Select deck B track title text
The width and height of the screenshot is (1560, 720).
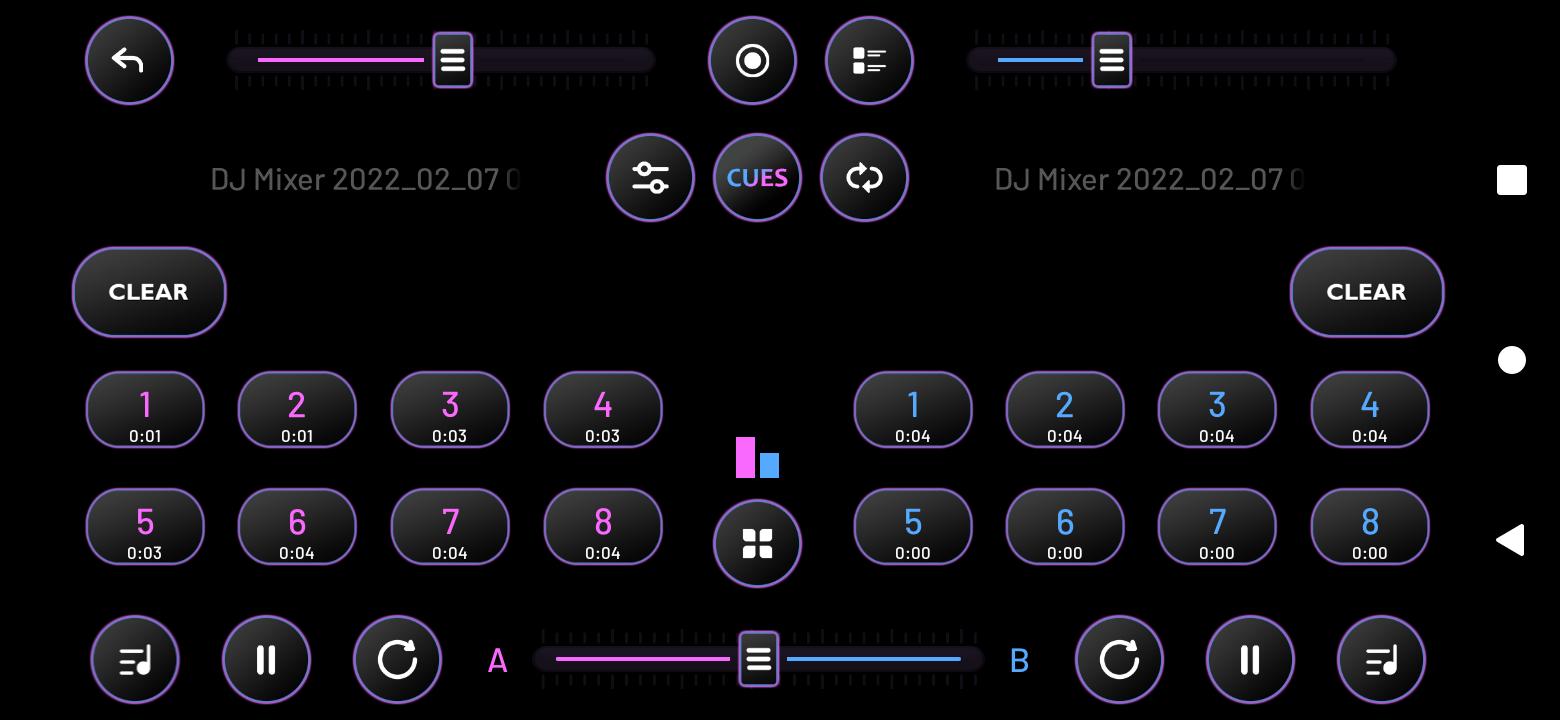(x=1149, y=180)
